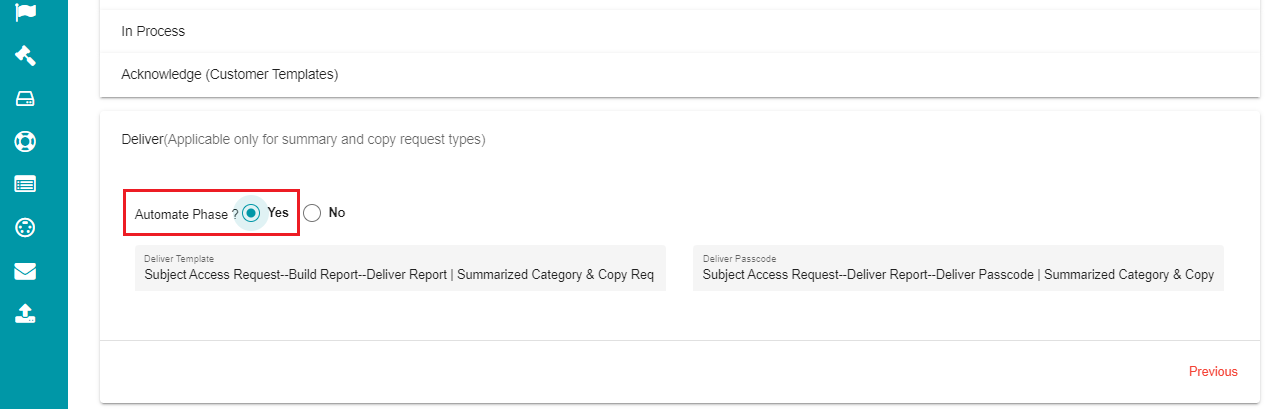
Task: Select Yes for Automate Phase
Action: pyautogui.click(x=251, y=213)
